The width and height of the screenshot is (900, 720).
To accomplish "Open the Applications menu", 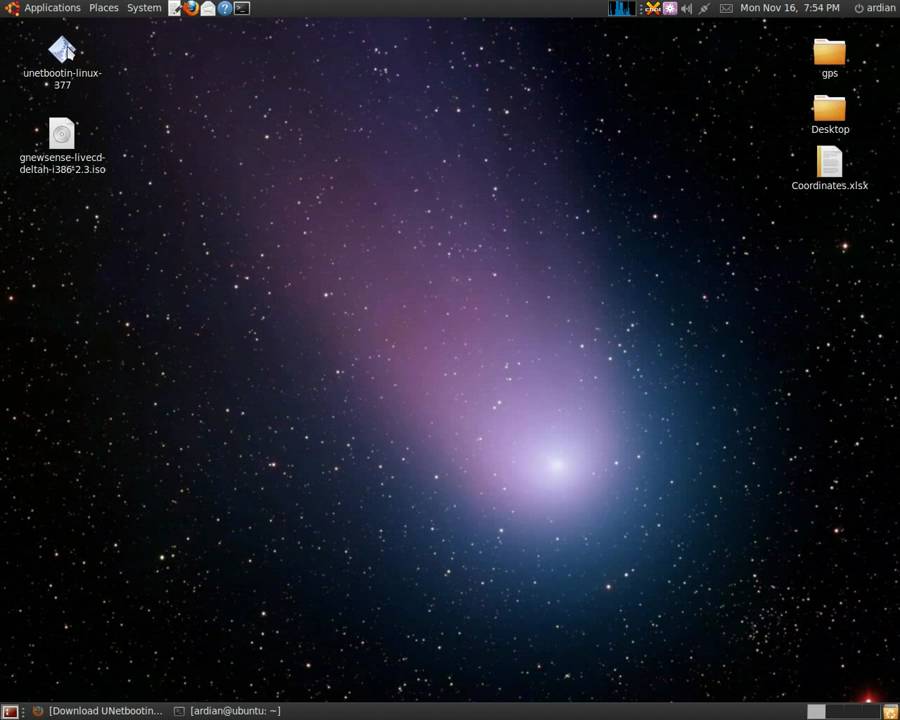I will [52, 8].
